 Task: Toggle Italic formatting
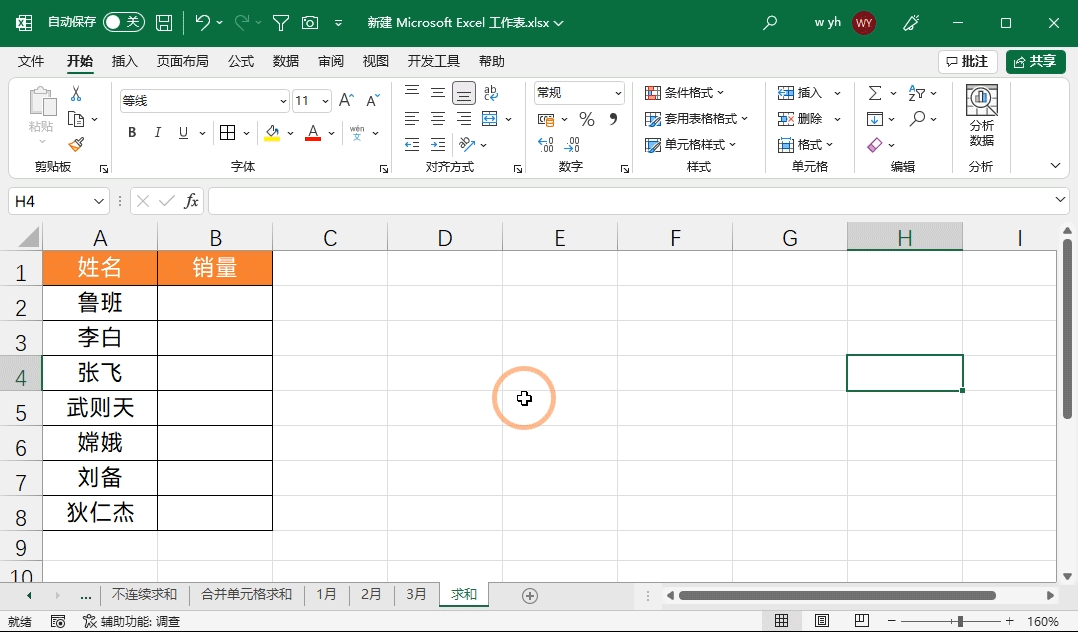click(157, 133)
